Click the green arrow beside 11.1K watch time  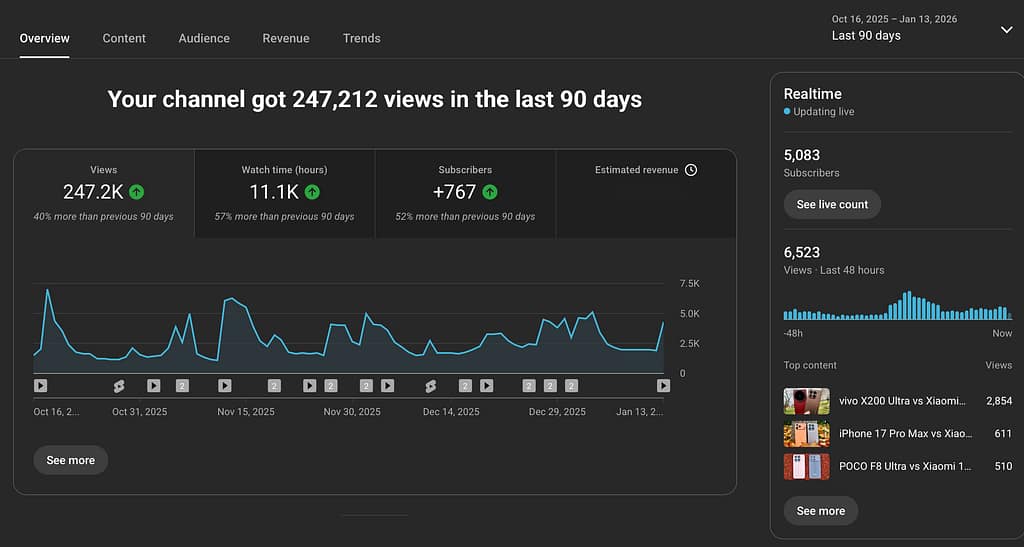point(313,192)
